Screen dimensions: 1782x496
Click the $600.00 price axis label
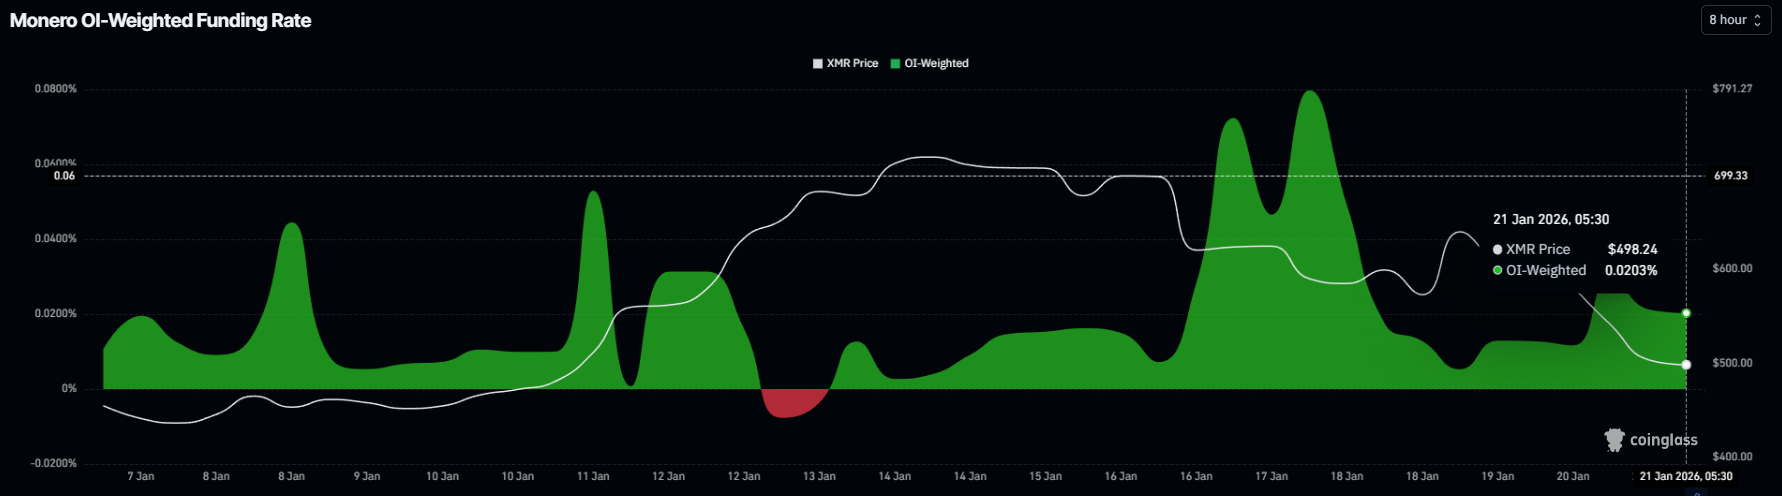click(1732, 268)
